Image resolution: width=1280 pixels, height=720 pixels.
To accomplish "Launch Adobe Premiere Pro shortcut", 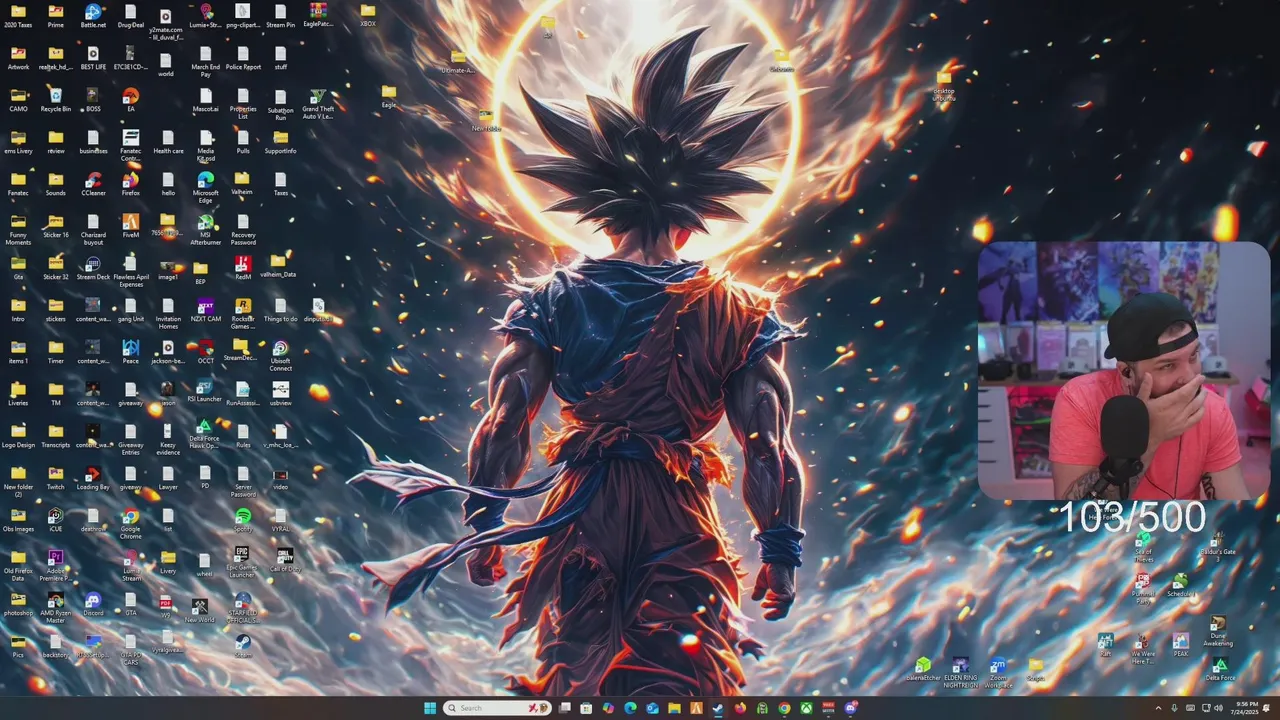I will pyautogui.click(x=56, y=565).
